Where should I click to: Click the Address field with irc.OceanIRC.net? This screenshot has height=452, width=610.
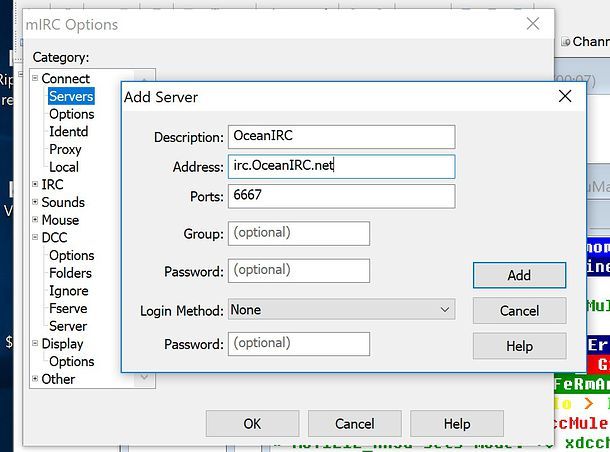(342, 166)
